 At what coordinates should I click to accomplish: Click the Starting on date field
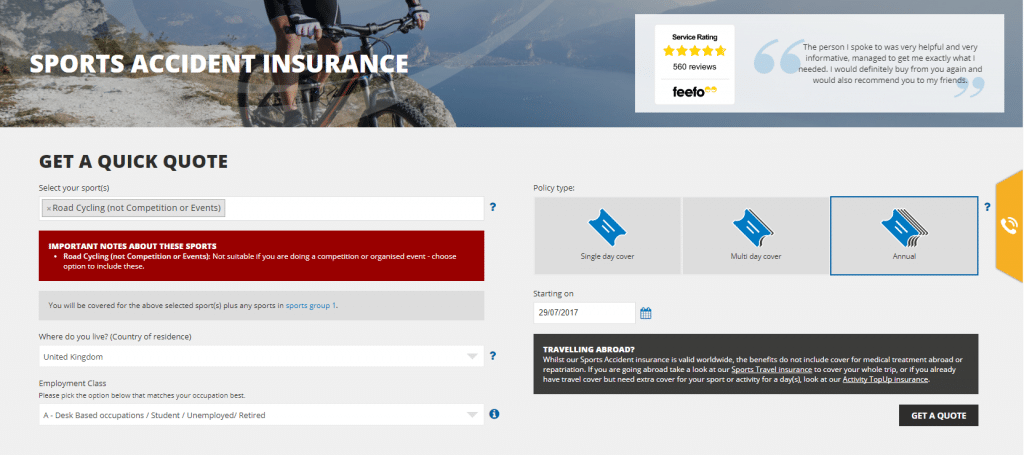tap(584, 313)
